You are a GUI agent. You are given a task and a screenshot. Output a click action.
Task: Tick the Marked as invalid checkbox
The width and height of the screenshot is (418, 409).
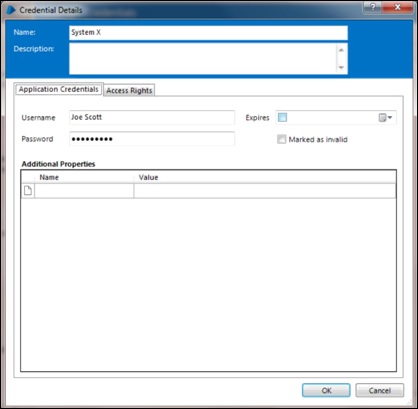tap(282, 139)
